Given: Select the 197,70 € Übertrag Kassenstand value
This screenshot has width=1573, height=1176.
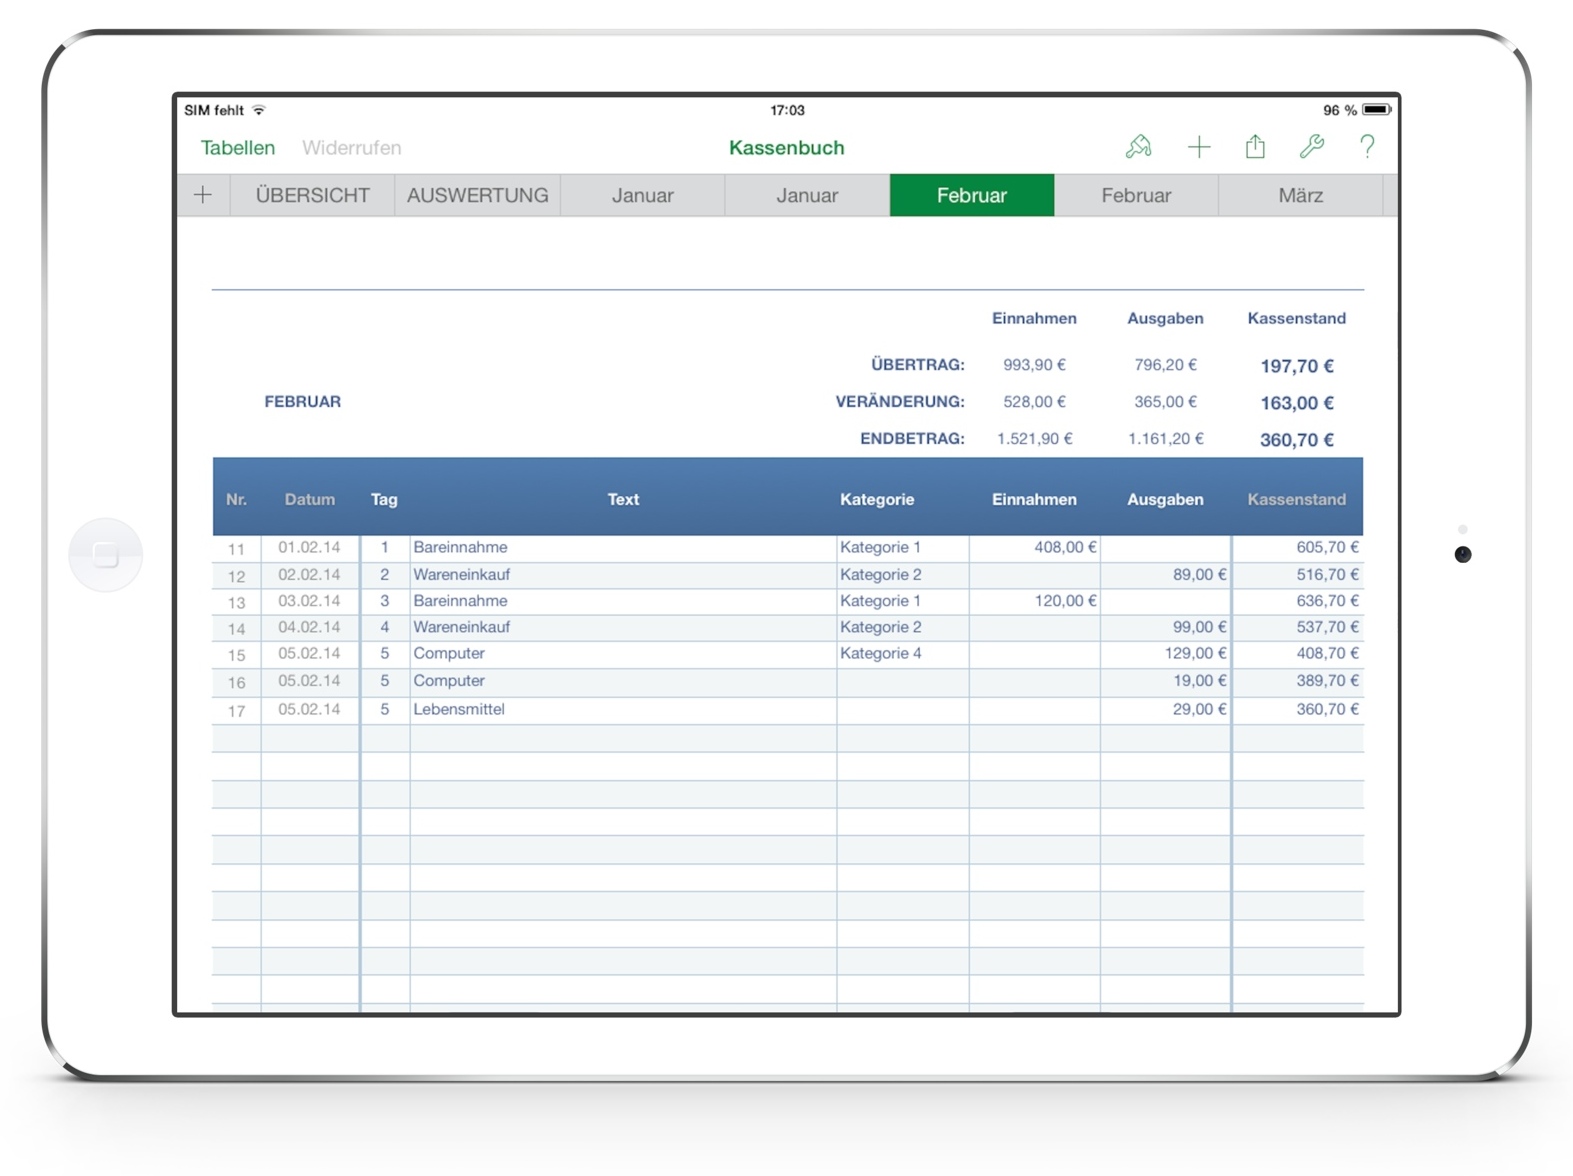Looking at the screenshot, I should pyautogui.click(x=1296, y=366).
